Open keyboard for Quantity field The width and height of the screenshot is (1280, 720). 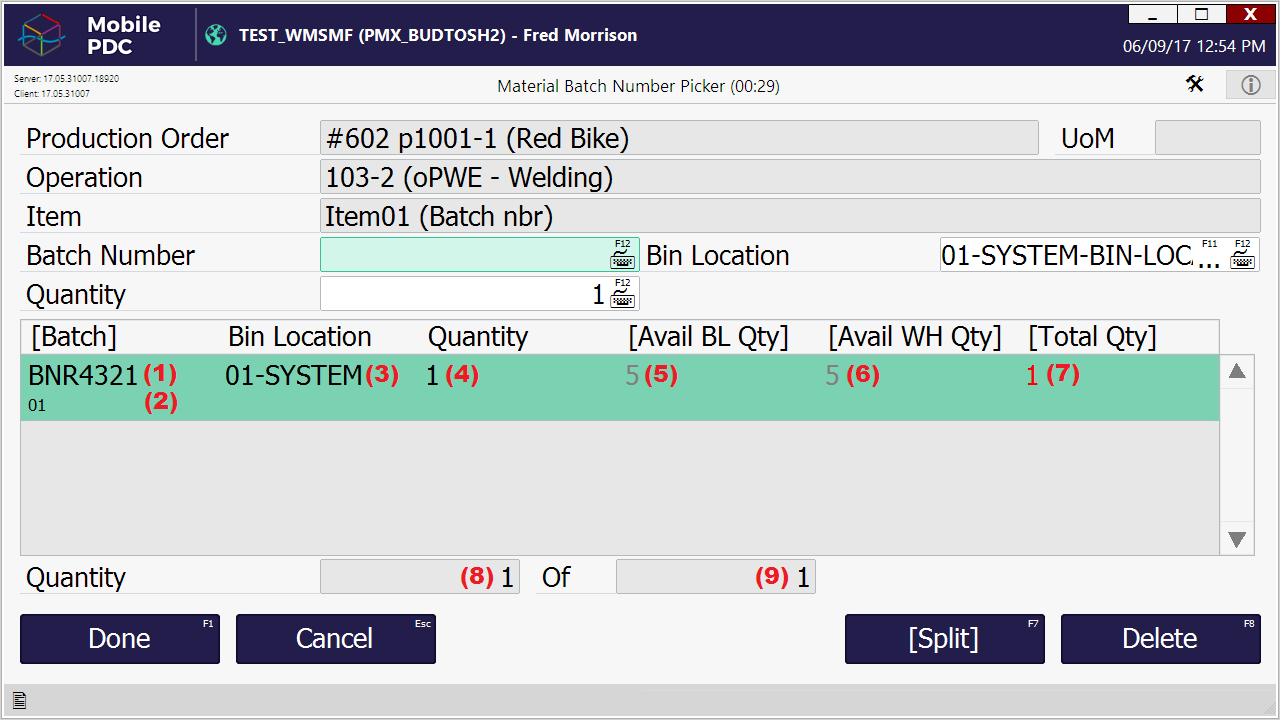[x=623, y=295]
